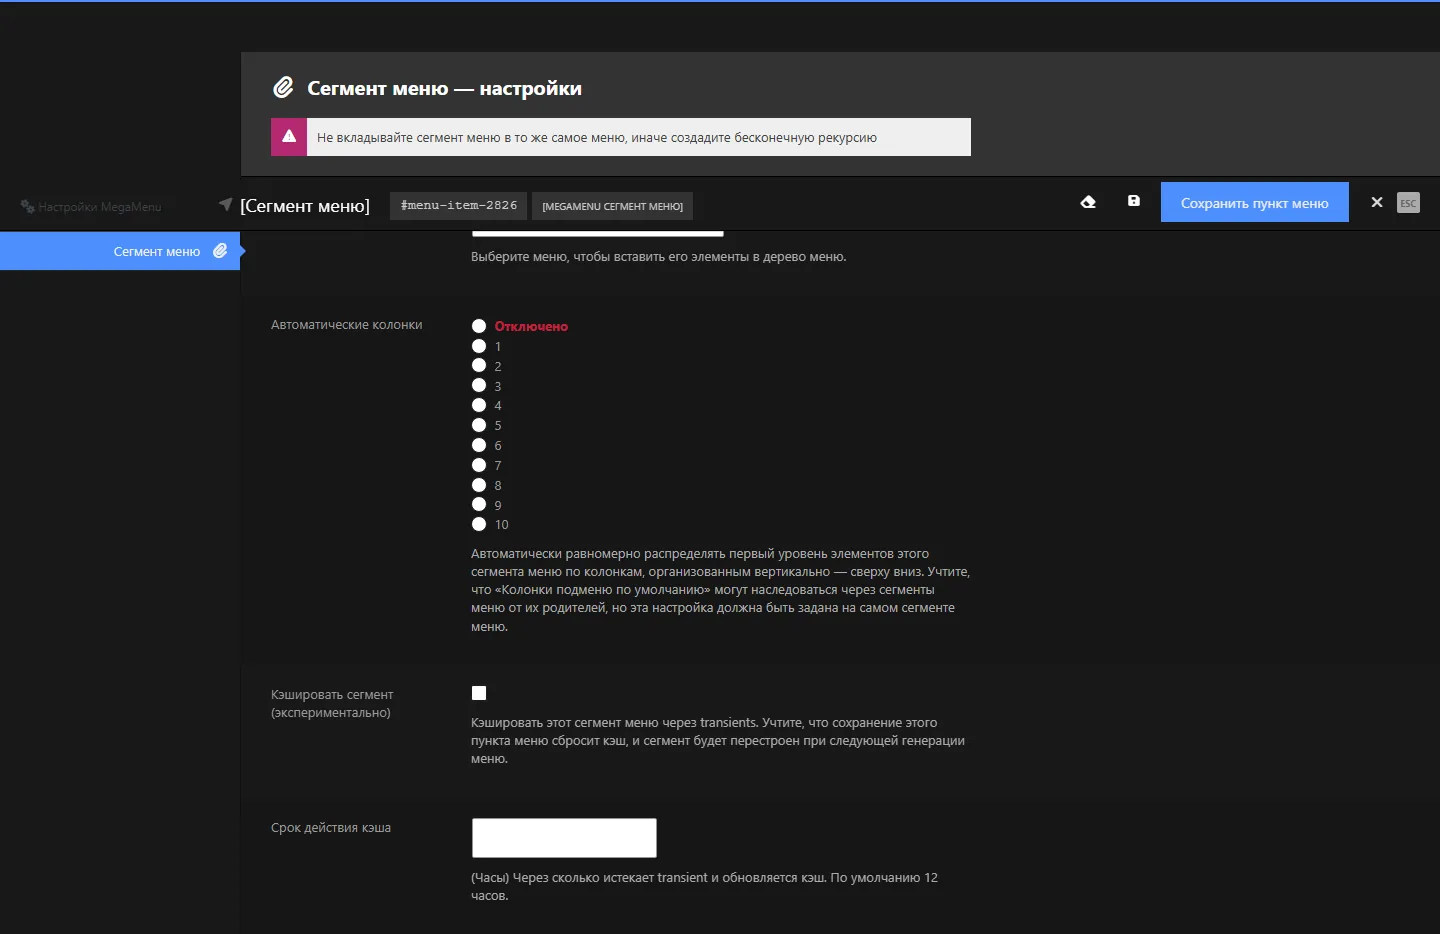Select 1 automatic column
This screenshot has width=1440, height=934.
point(479,346)
